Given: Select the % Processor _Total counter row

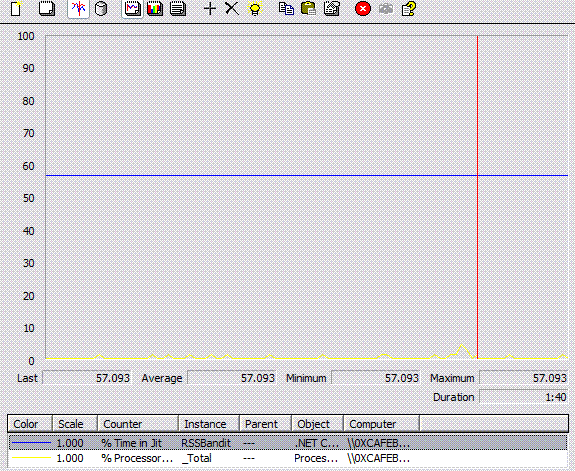Looking at the screenshot, I should [x=288, y=458].
